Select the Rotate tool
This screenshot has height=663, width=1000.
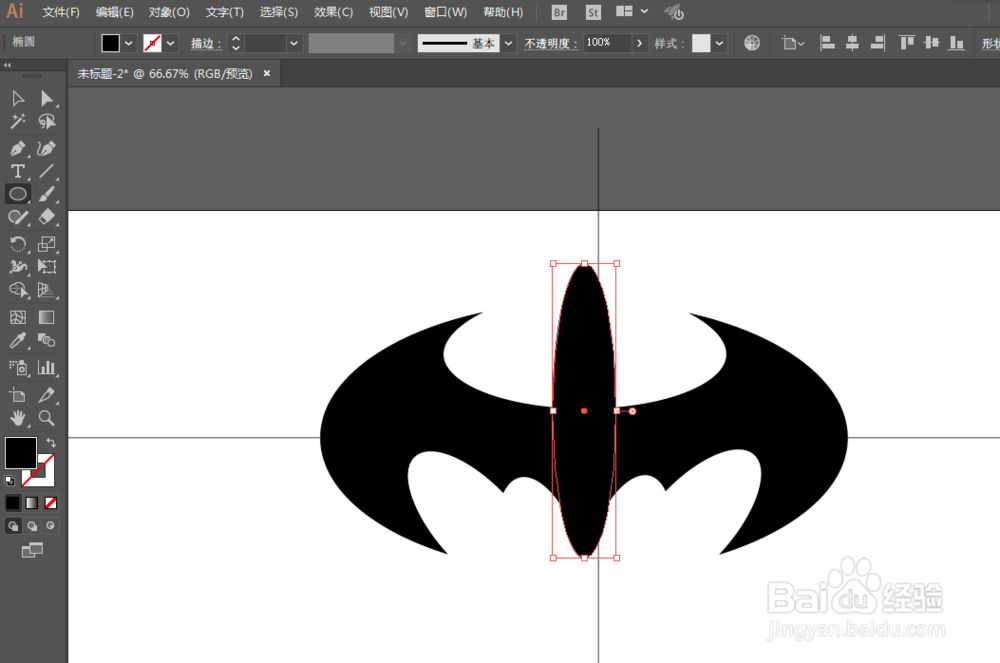(x=18, y=243)
